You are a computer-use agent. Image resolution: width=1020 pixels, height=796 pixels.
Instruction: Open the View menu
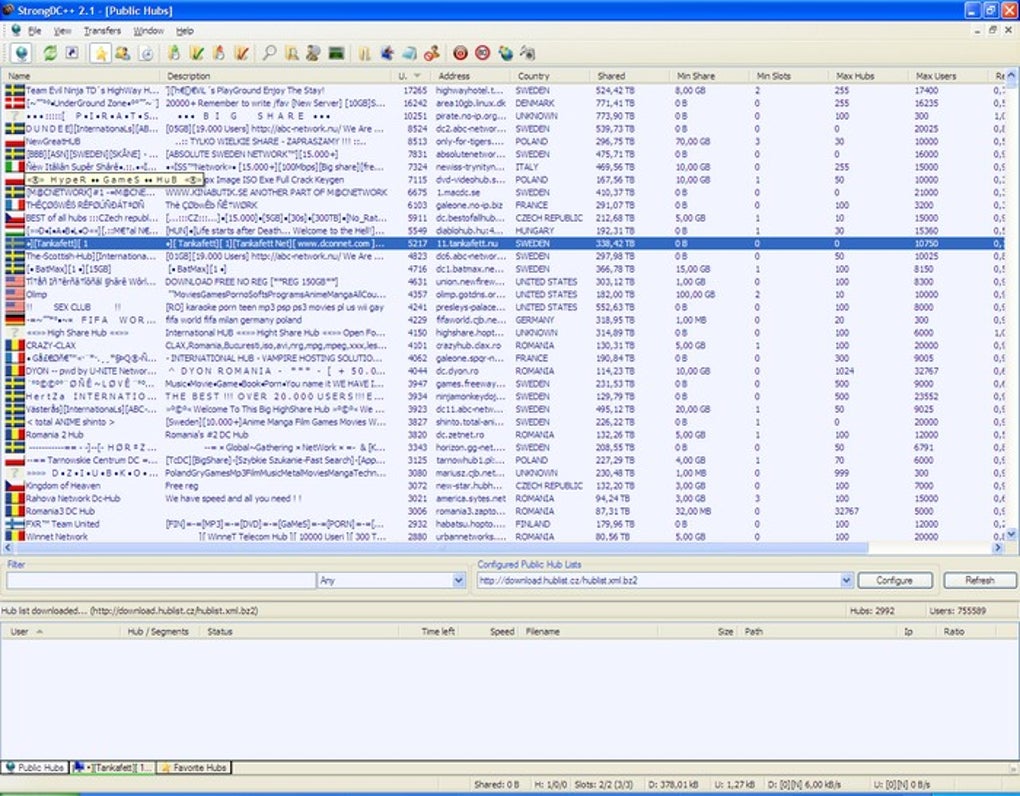click(62, 31)
